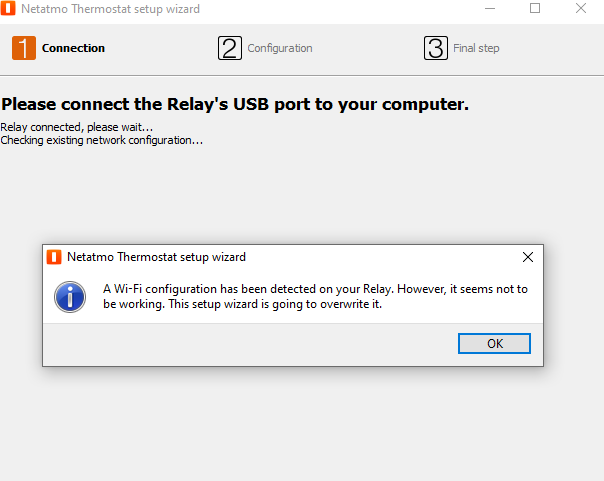This screenshot has height=481, width=604.
Task: Click the OK button in the dialog
Action: click(494, 343)
